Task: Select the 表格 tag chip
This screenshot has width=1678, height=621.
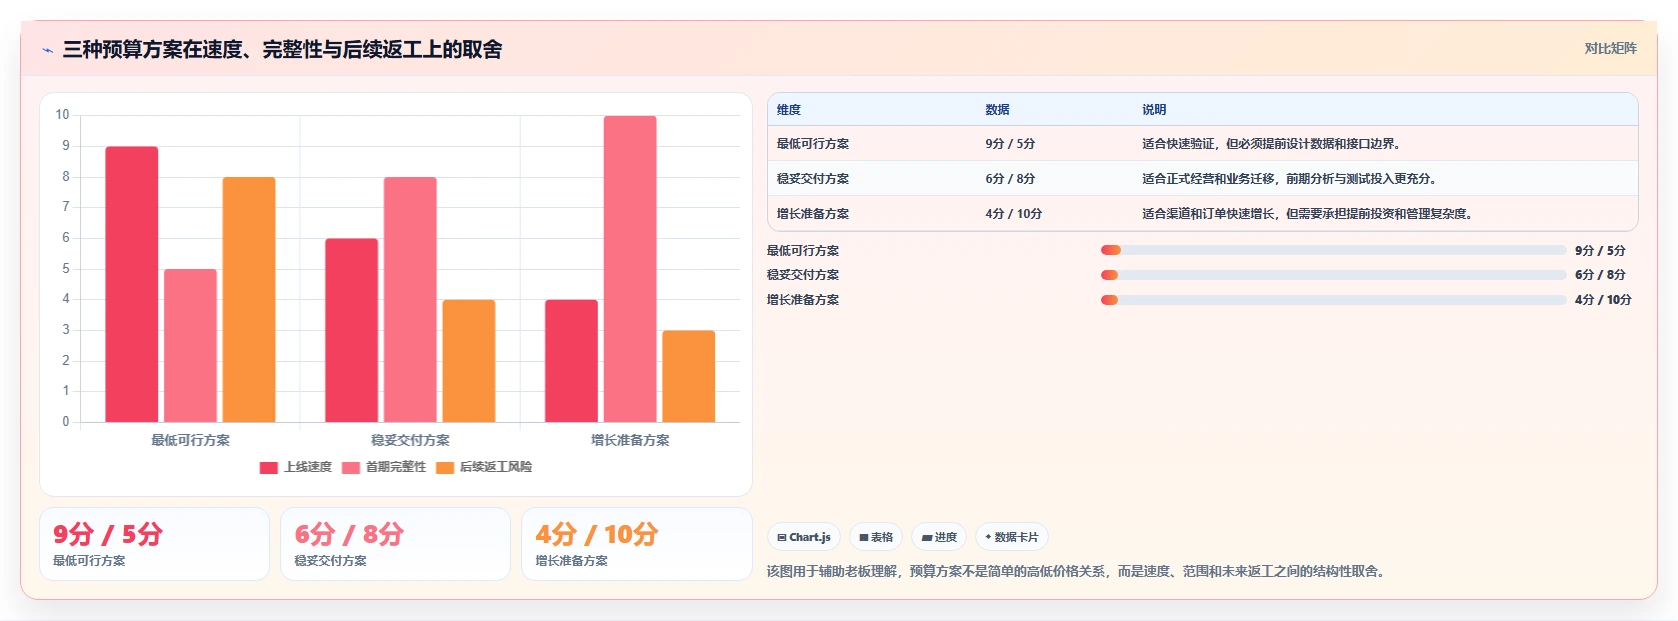Action: (x=876, y=537)
